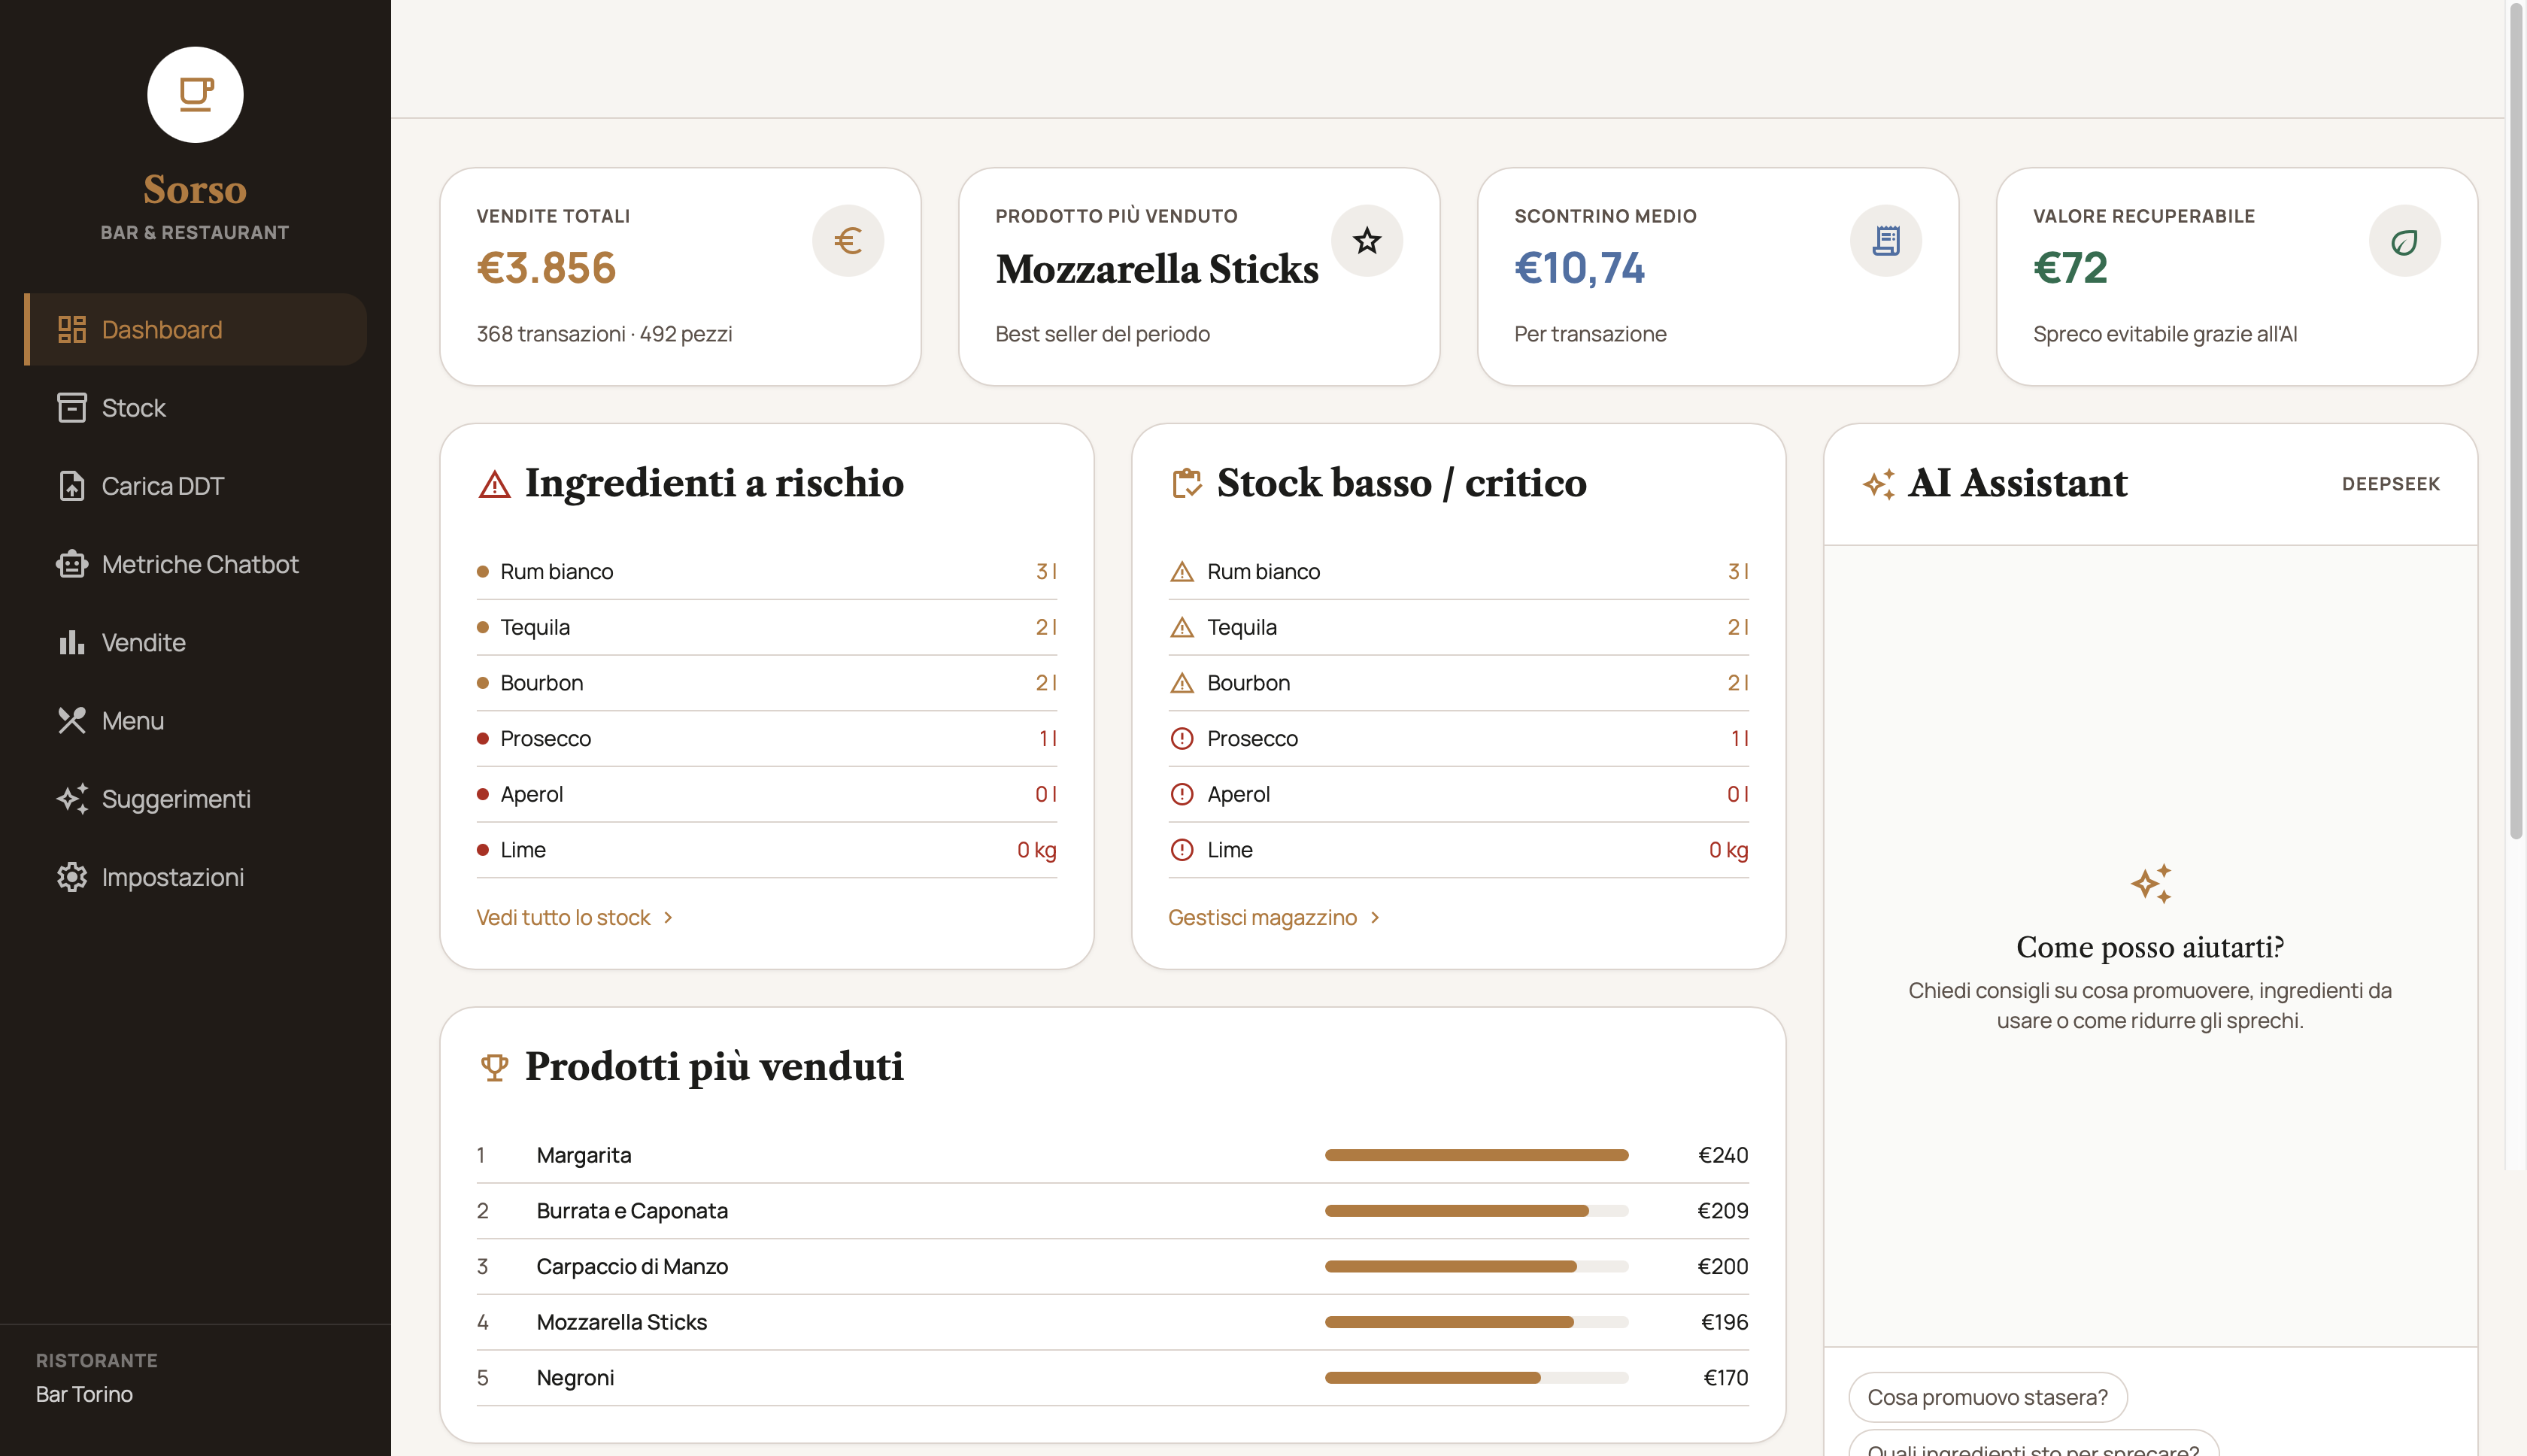Open Impostazioni settings
Image resolution: width=2527 pixels, height=1456 pixels.
195,877
